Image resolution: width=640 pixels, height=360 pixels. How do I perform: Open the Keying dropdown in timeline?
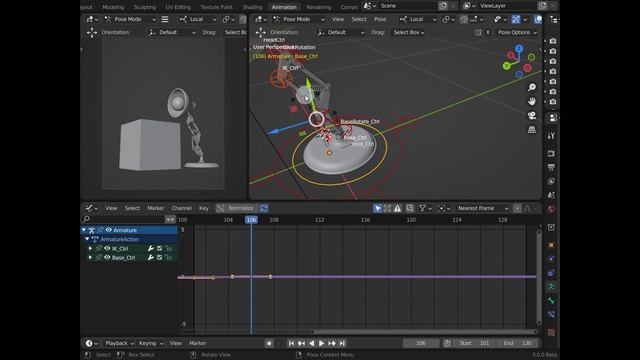[x=151, y=343]
